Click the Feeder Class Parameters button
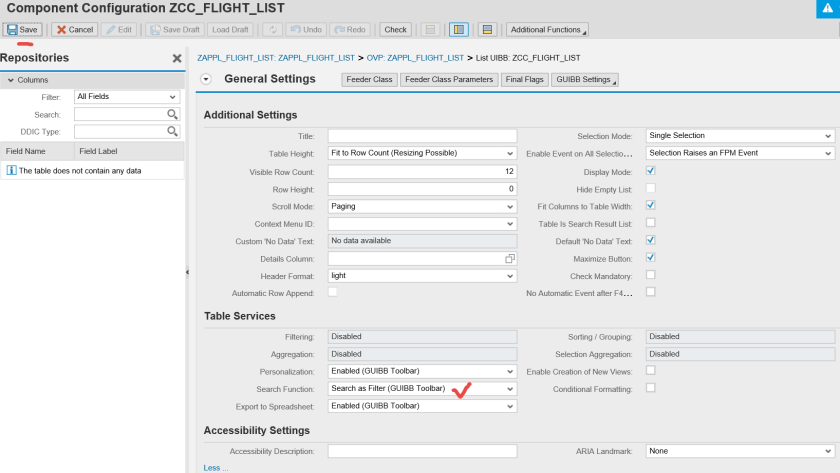This screenshot has width=840, height=473. (449, 80)
